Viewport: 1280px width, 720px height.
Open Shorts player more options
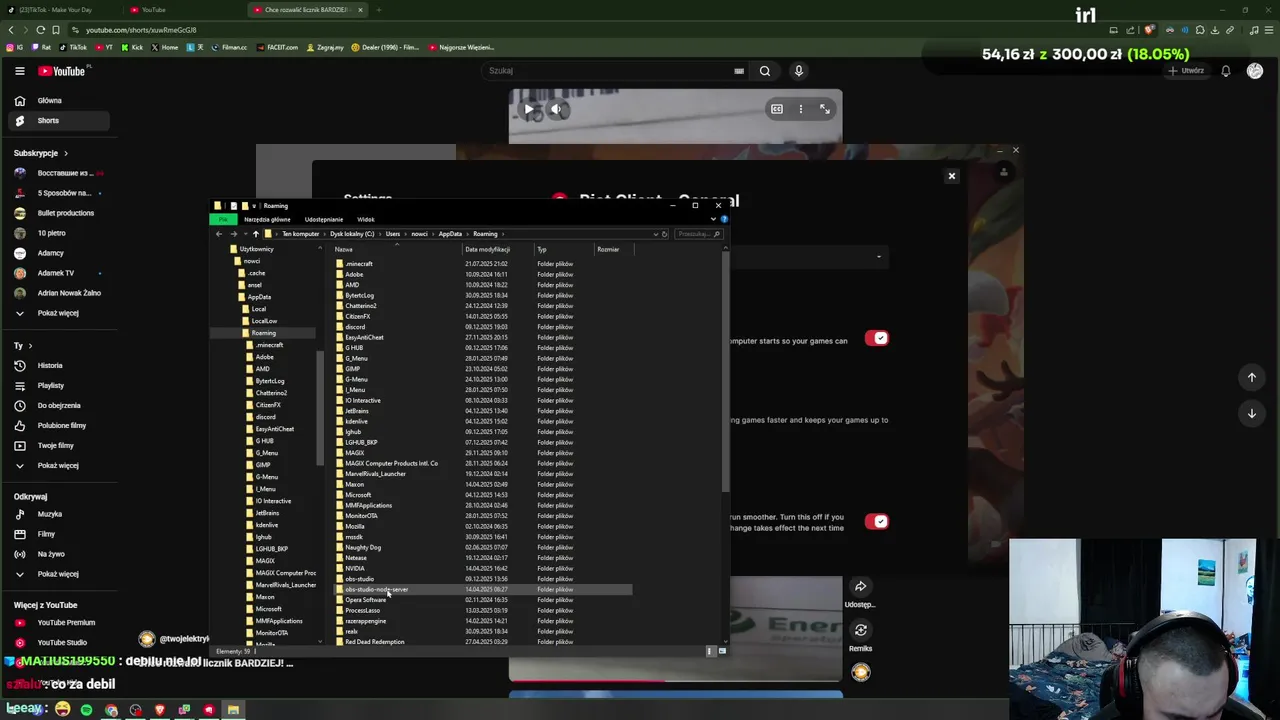801,109
